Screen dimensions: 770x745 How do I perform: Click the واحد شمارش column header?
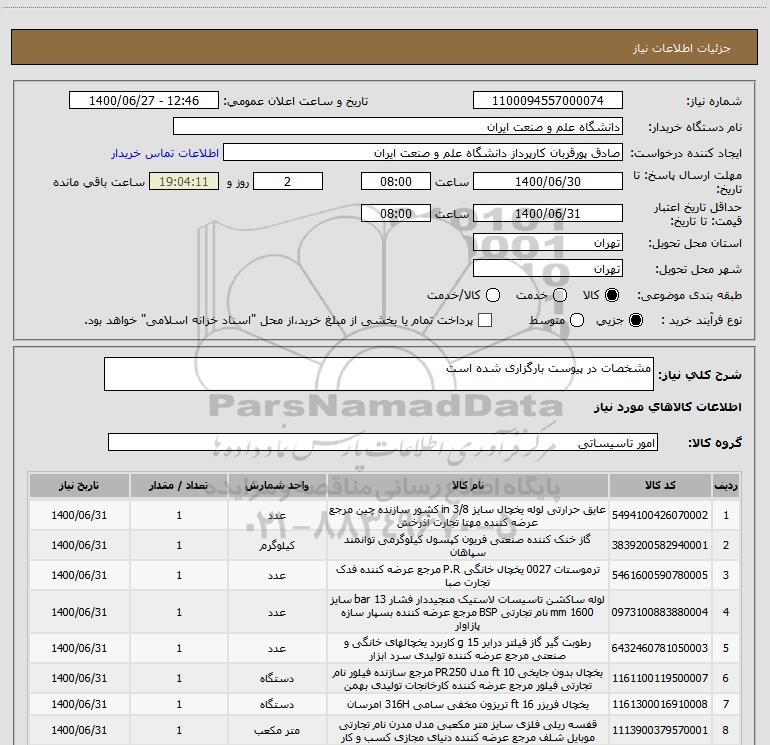click(x=277, y=486)
